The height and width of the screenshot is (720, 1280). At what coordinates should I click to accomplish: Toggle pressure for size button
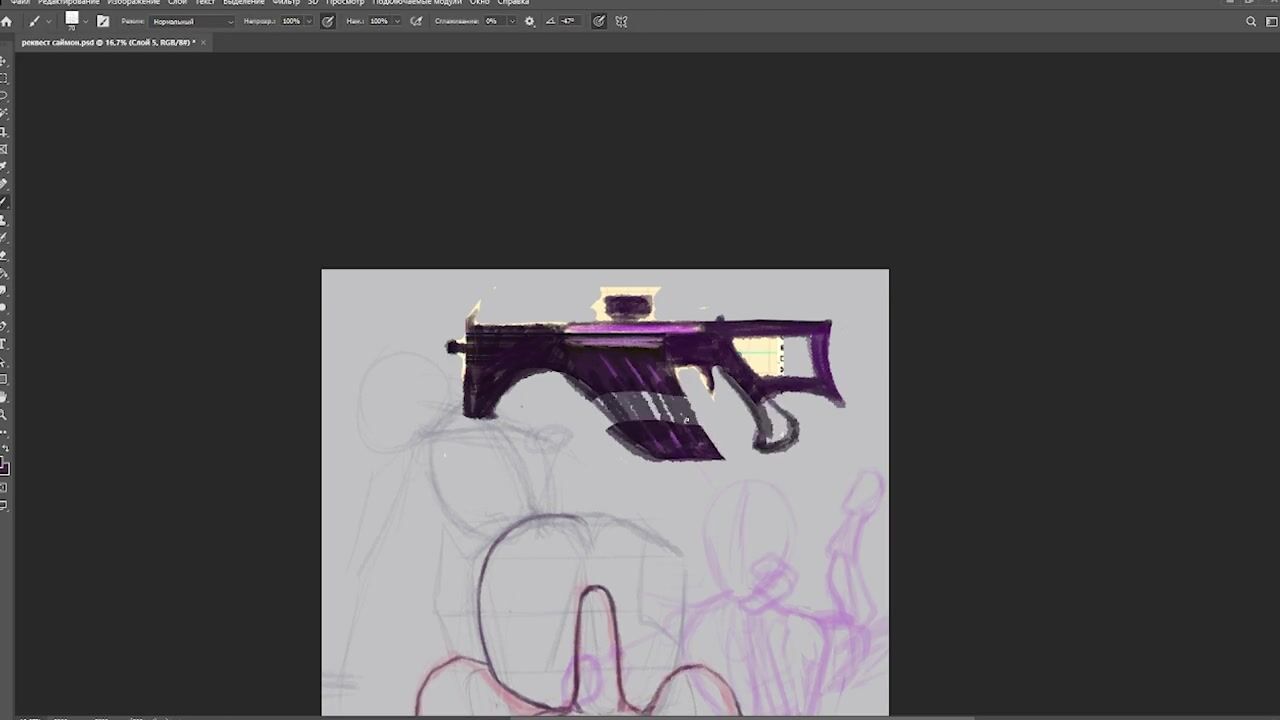(x=598, y=21)
